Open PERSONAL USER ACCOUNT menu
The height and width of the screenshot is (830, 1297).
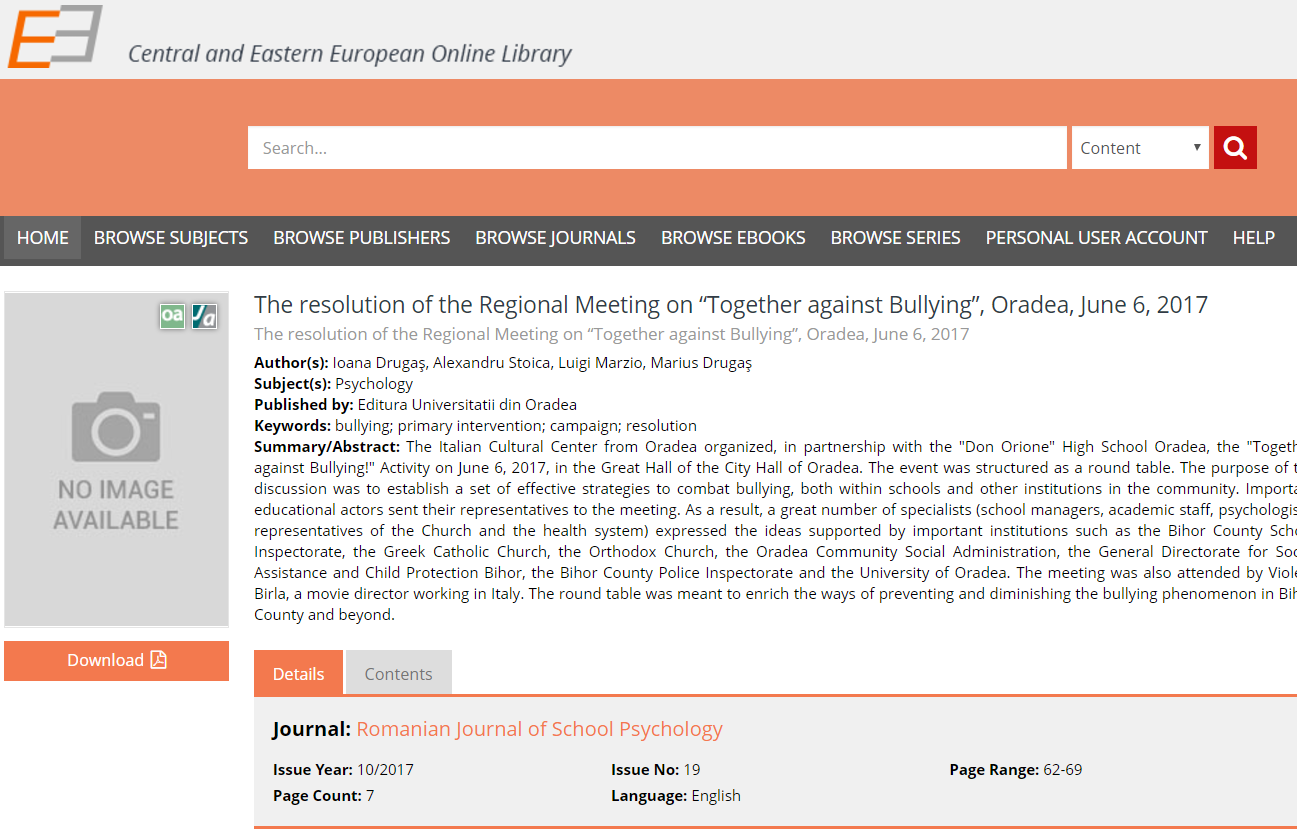pos(1096,238)
